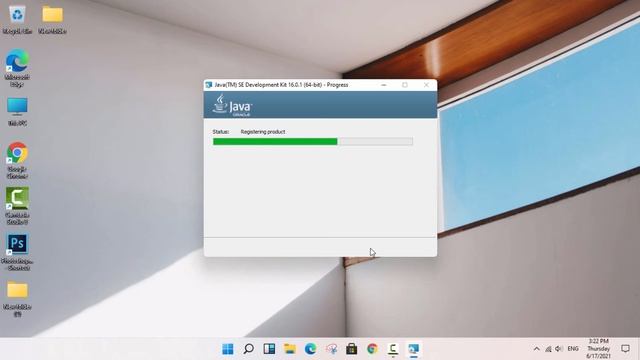Click the "Registering product" status text
This screenshot has height=360, width=640.
pos(263,132)
